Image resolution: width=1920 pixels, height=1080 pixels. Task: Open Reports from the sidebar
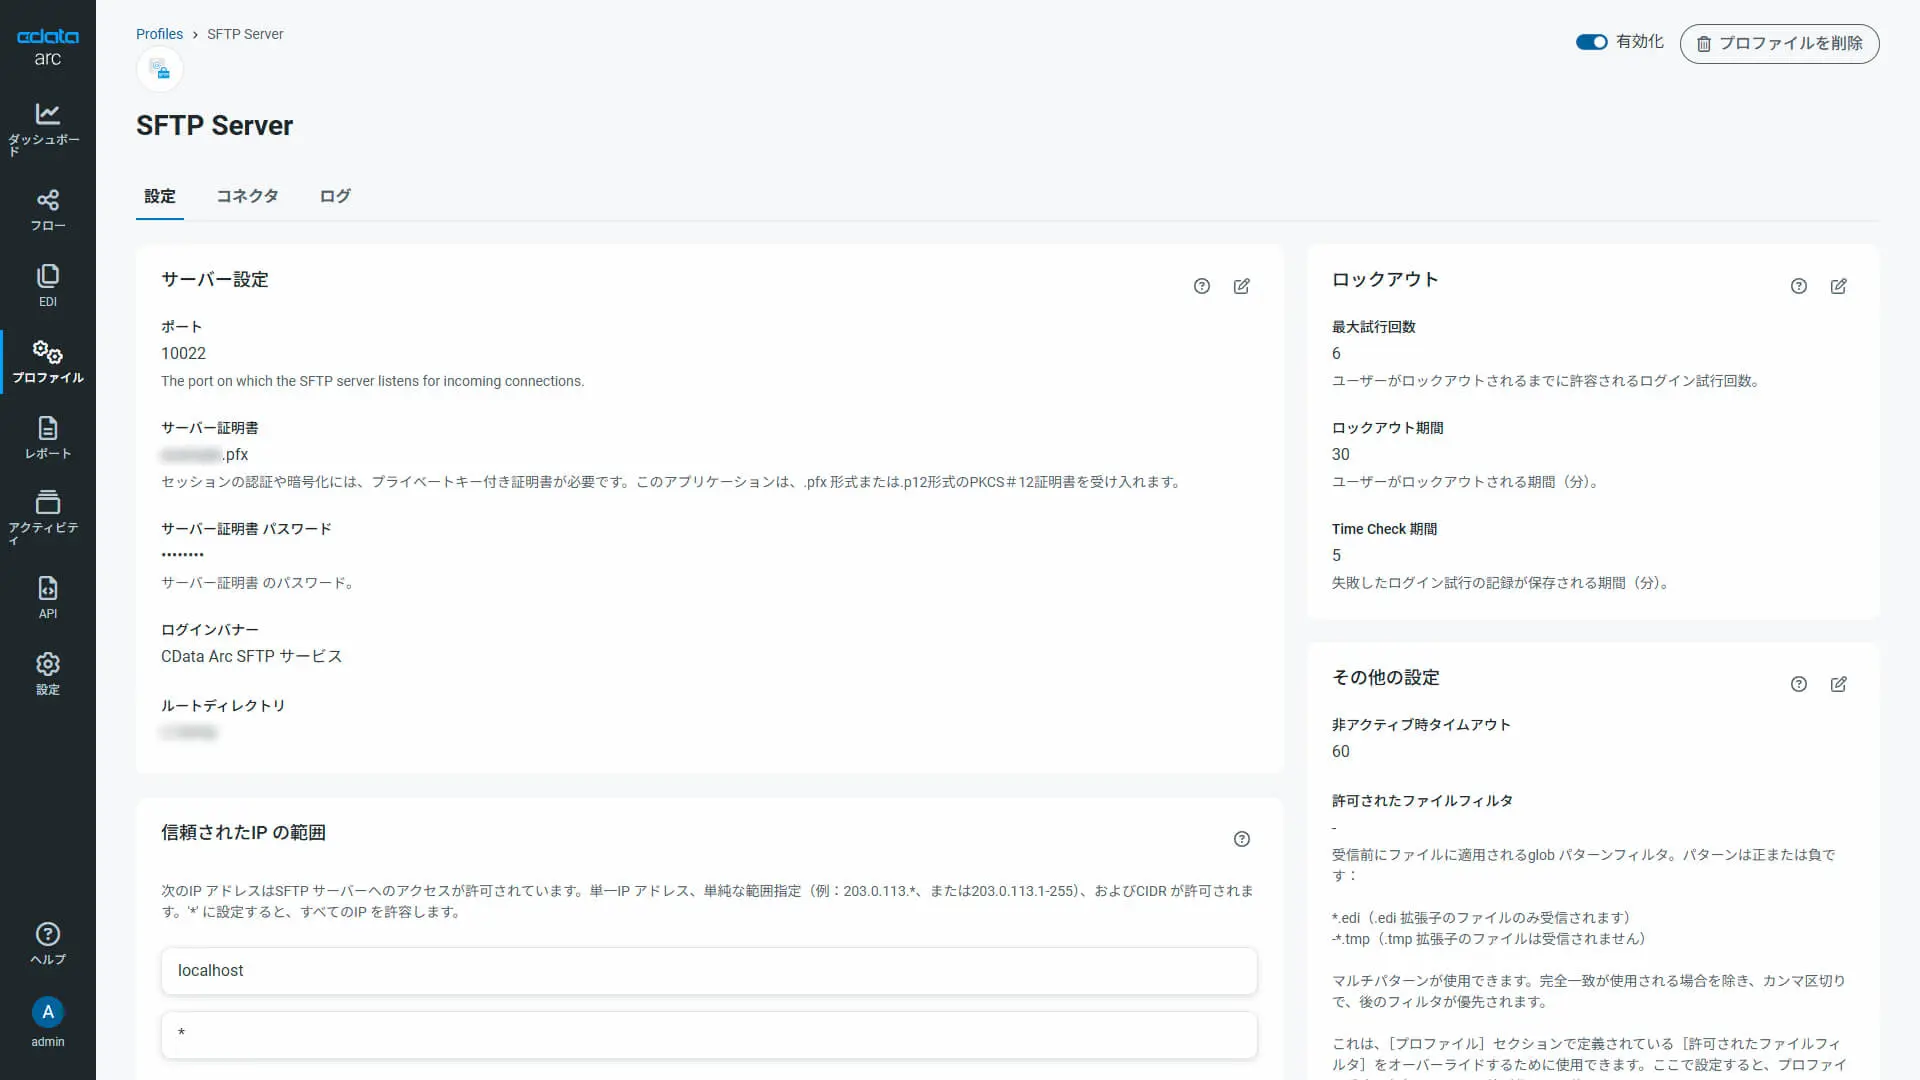[x=47, y=438]
